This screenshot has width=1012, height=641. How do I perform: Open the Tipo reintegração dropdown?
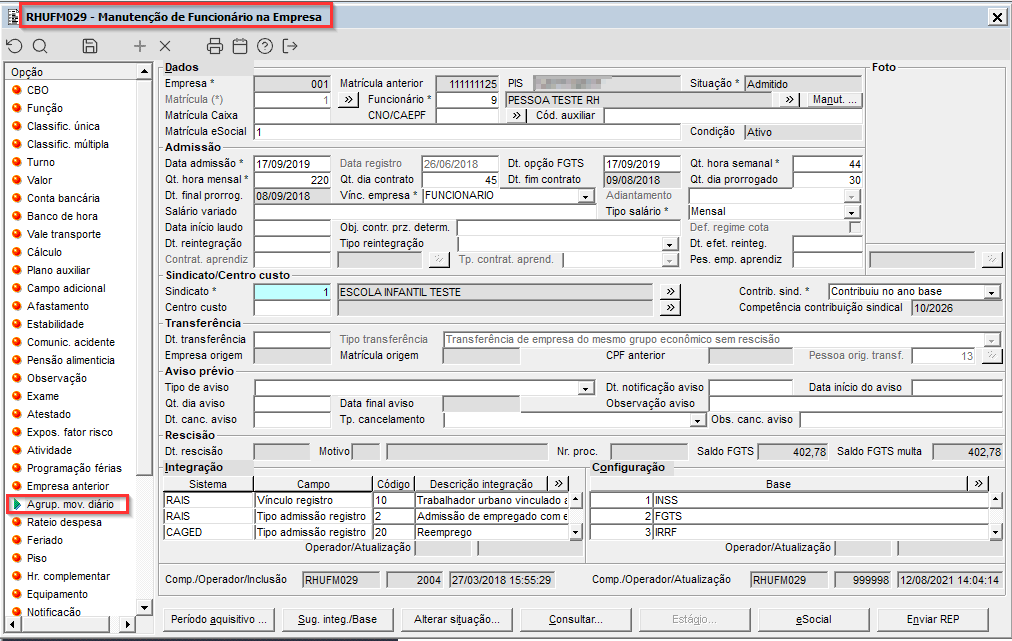[670, 244]
